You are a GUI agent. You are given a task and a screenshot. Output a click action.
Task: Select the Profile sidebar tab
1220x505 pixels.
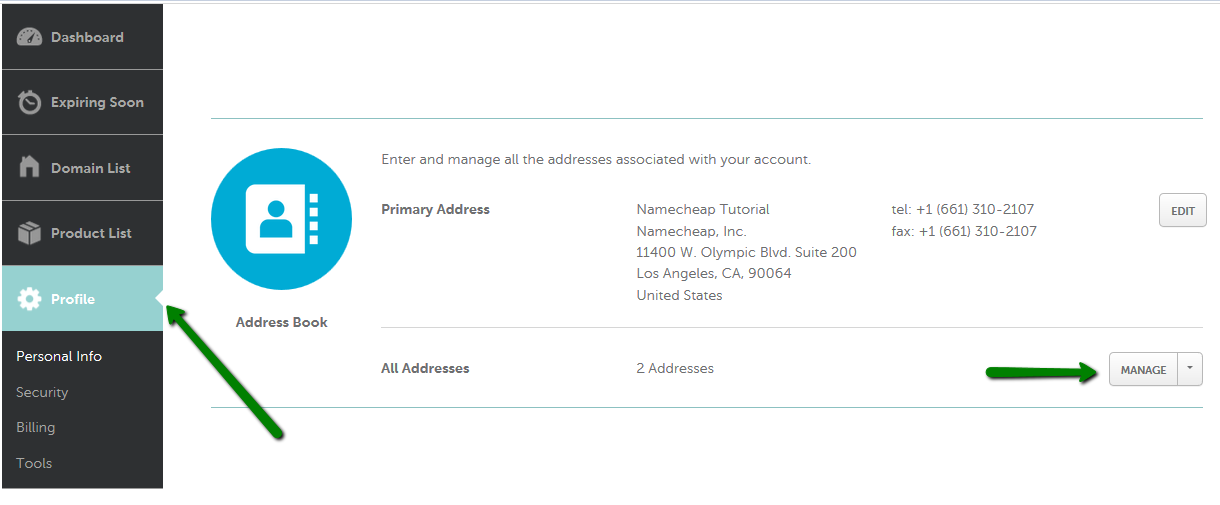tap(82, 298)
